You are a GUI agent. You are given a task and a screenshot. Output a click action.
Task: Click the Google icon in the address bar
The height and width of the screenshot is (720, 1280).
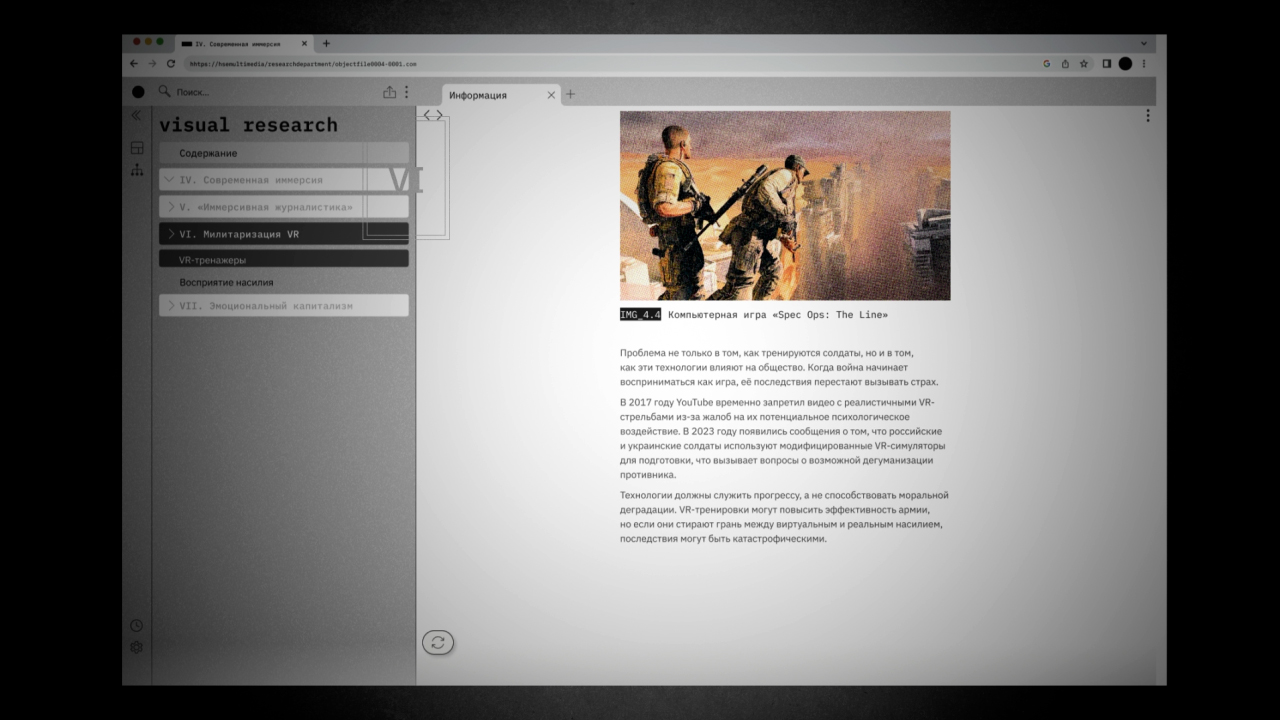[1047, 64]
